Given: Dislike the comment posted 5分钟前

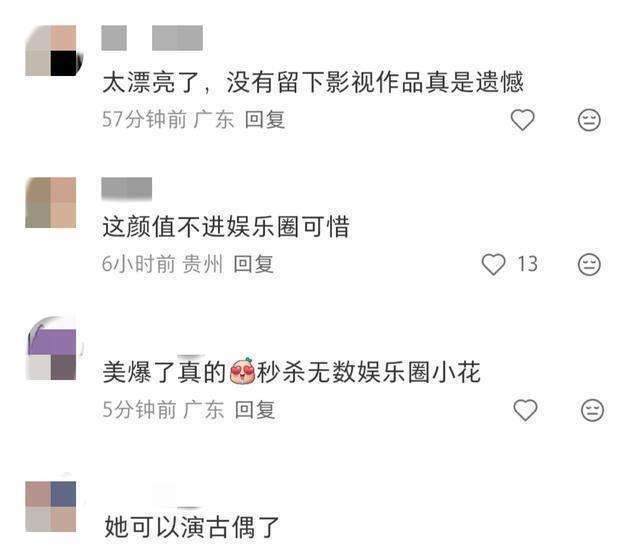Looking at the screenshot, I should (592, 410).
